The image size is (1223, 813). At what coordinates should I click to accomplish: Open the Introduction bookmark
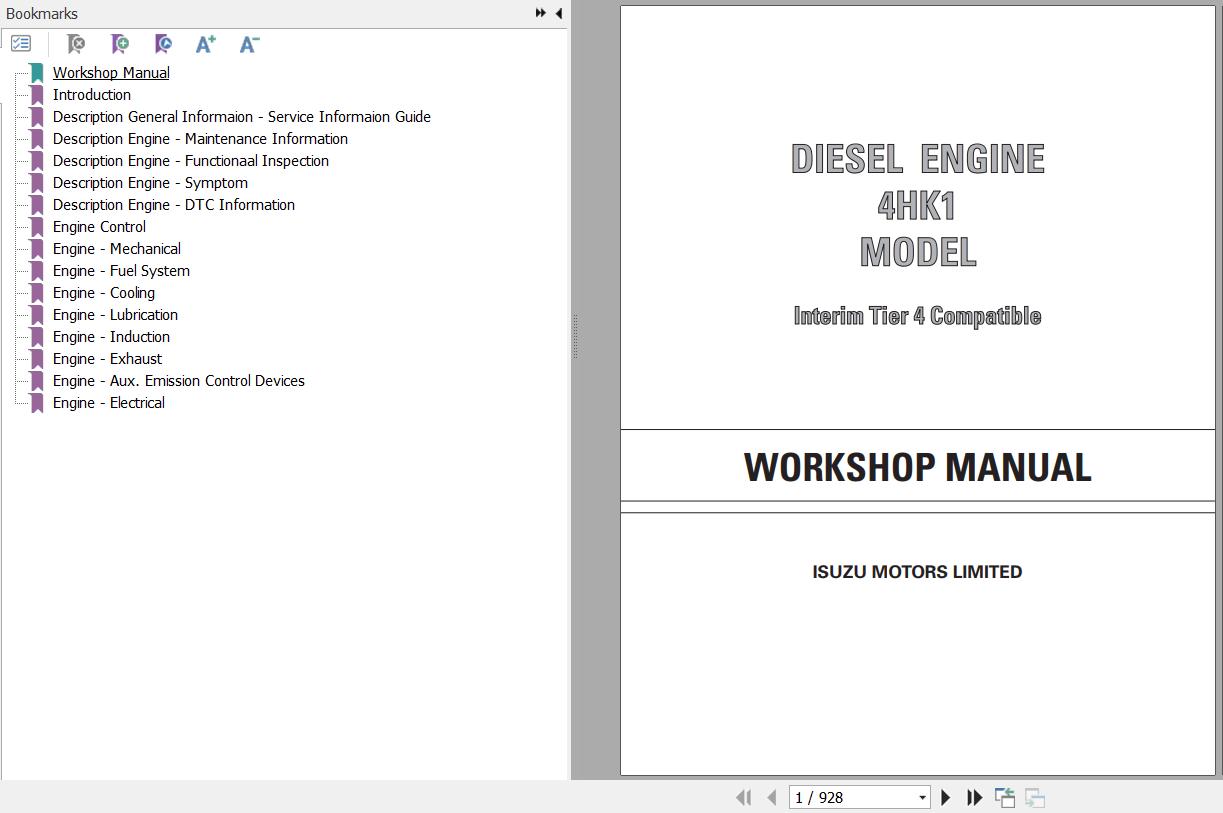point(92,95)
